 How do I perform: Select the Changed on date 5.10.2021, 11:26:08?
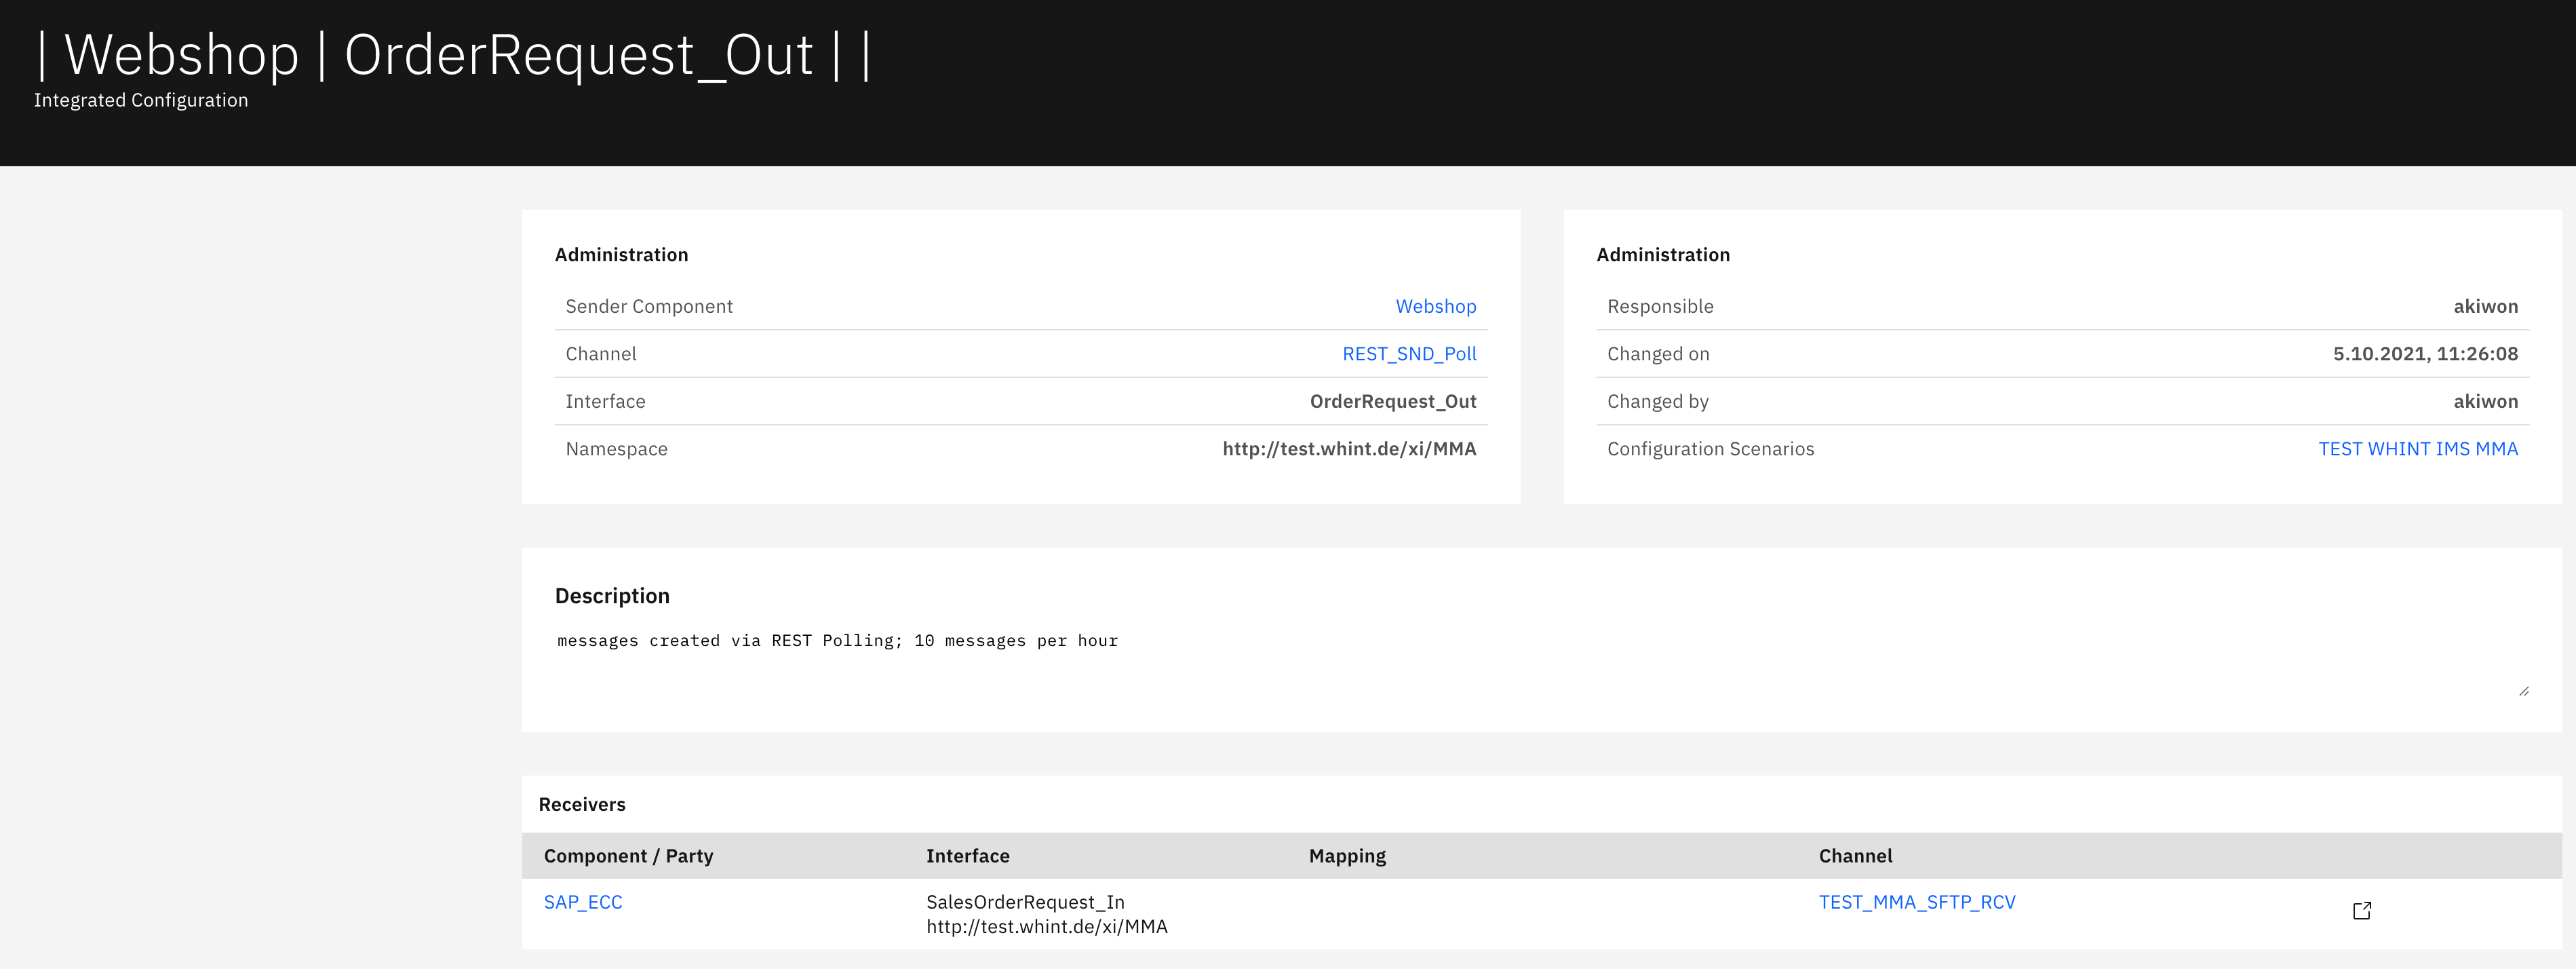(2425, 354)
